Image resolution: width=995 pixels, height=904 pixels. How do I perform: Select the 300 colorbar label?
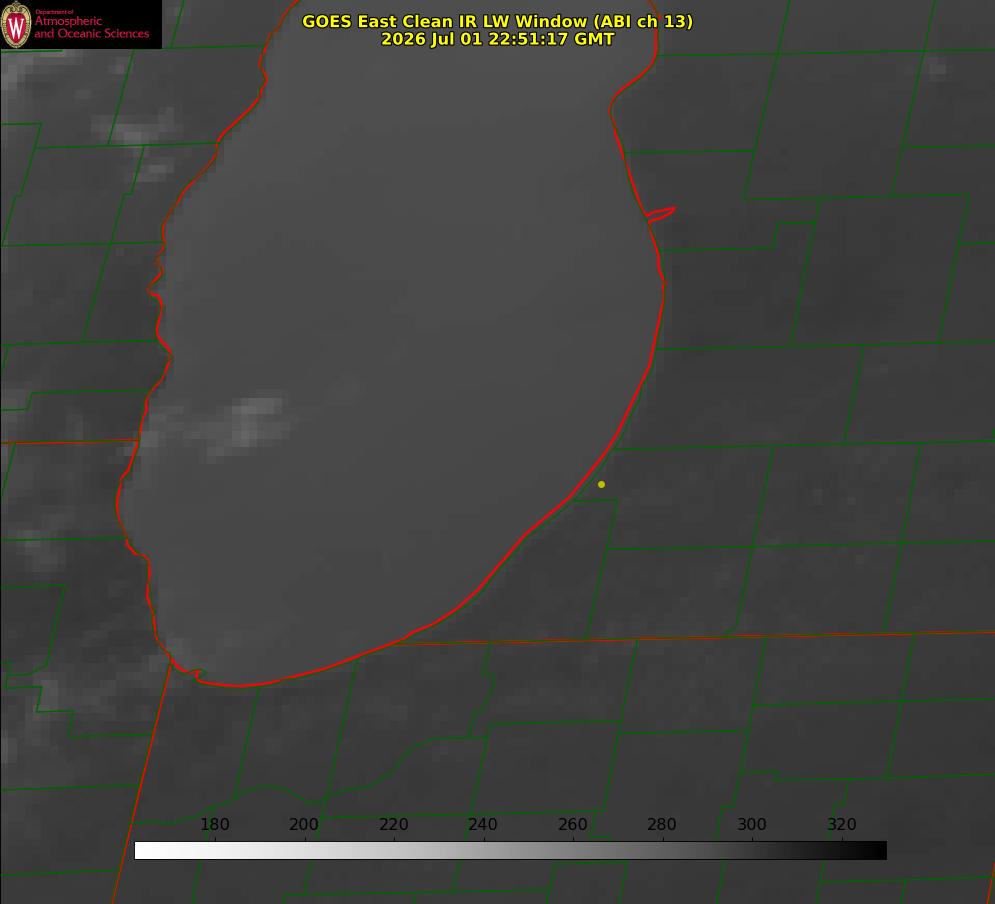[752, 824]
